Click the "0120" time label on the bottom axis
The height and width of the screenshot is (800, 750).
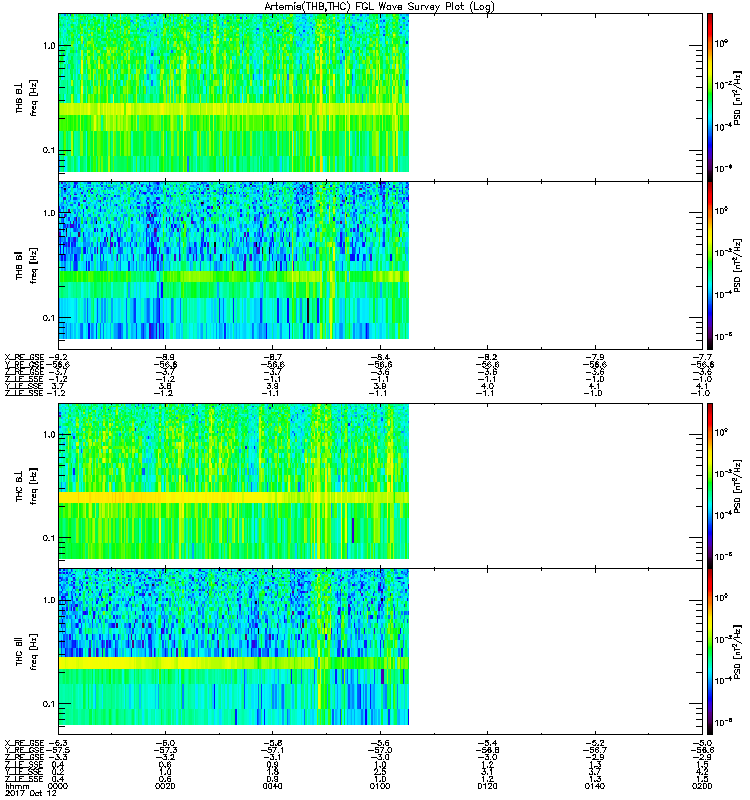487,786
